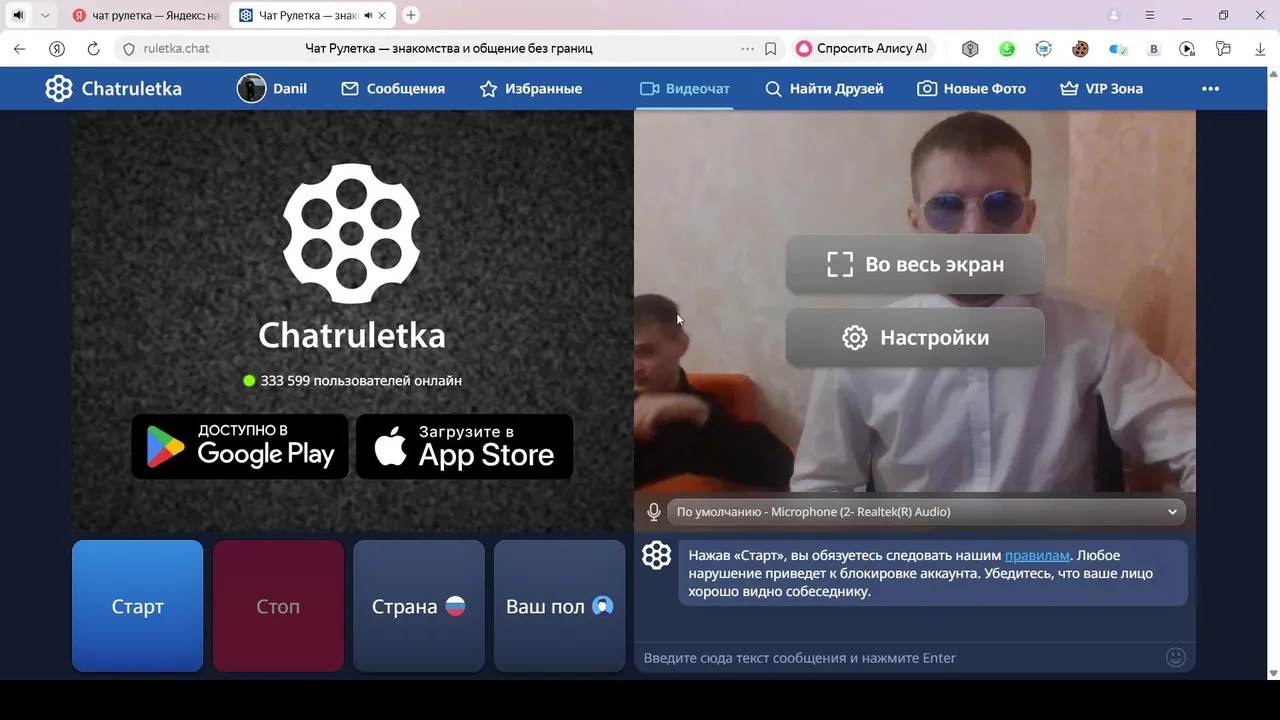Click the App Store download badge
Viewport: 1280px width, 720px height.
pyautogui.click(x=465, y=446)
